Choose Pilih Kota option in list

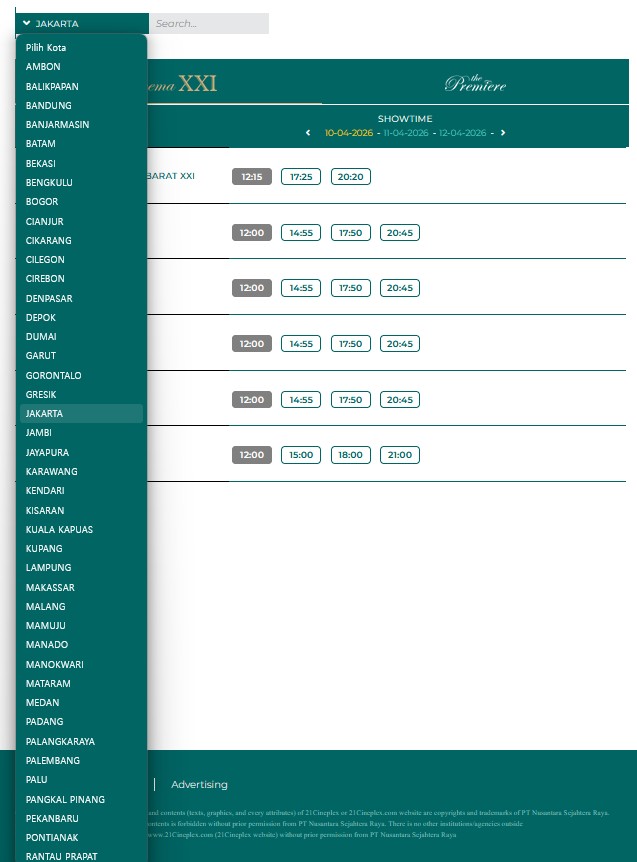coord(81,47)
